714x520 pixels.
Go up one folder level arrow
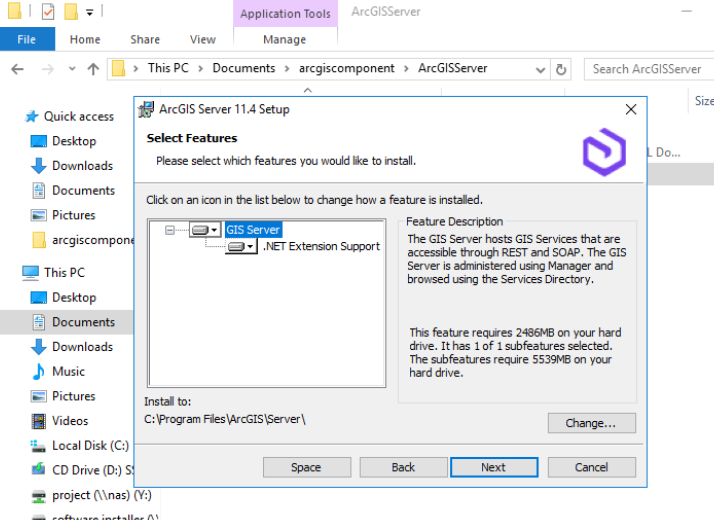[x=93, y=69]
